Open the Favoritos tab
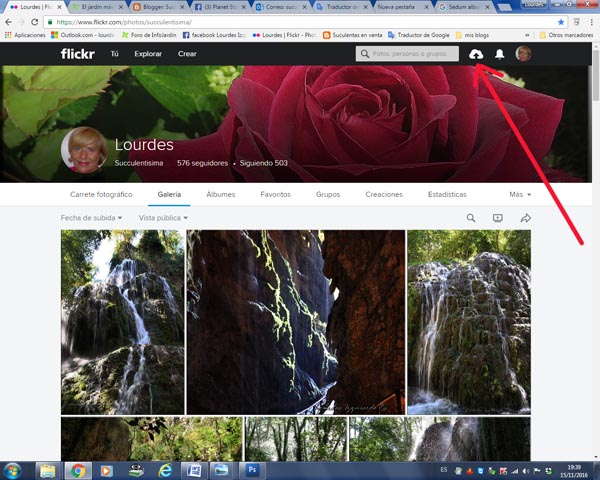This screenshot has height=480, width=600. (x=276, y=194)
